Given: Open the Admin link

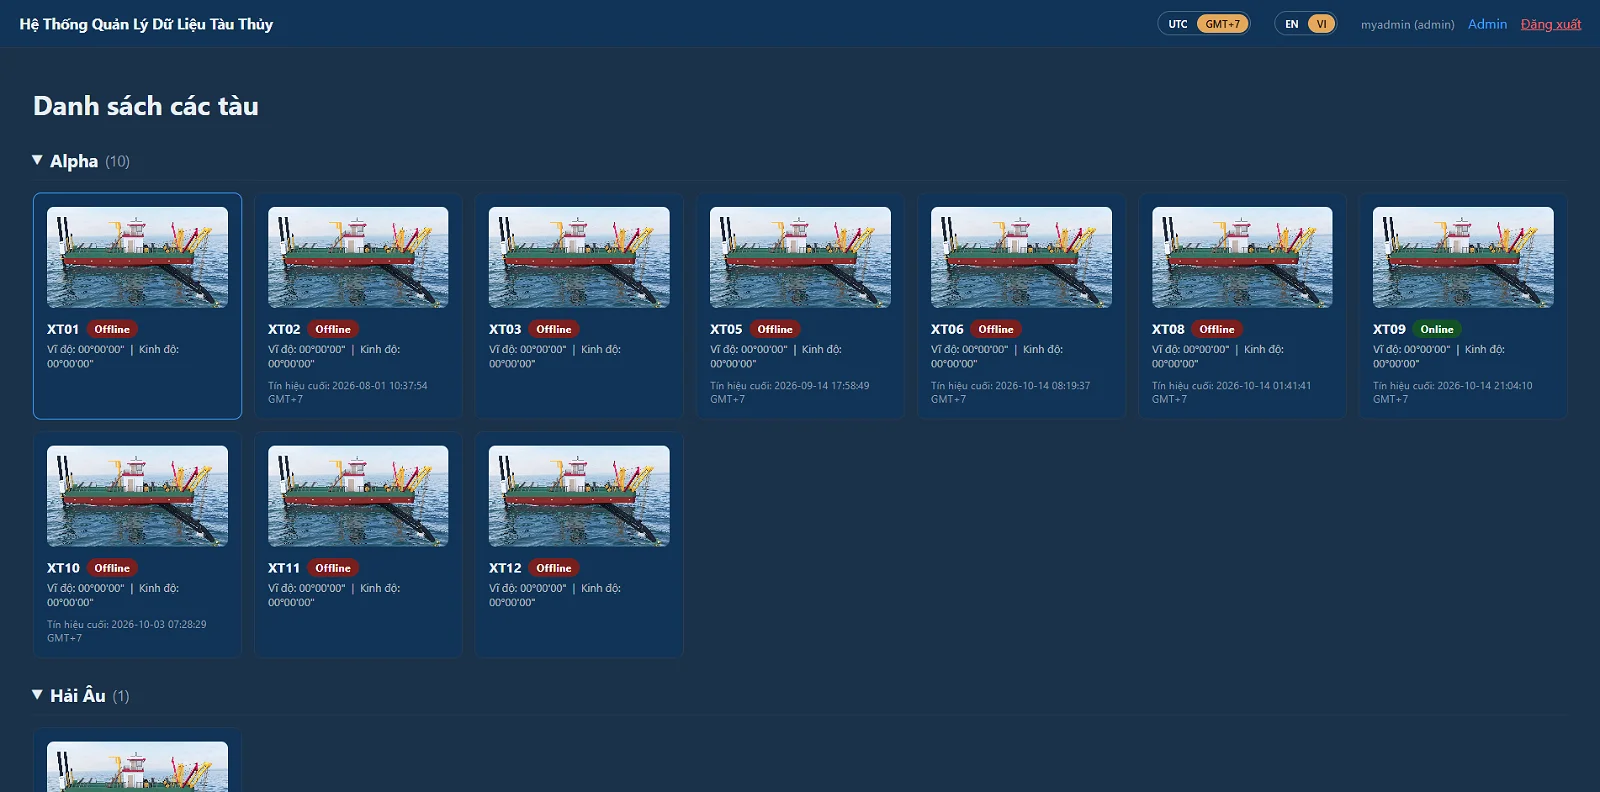Looking at the screenshot, I should (1487, 24).
